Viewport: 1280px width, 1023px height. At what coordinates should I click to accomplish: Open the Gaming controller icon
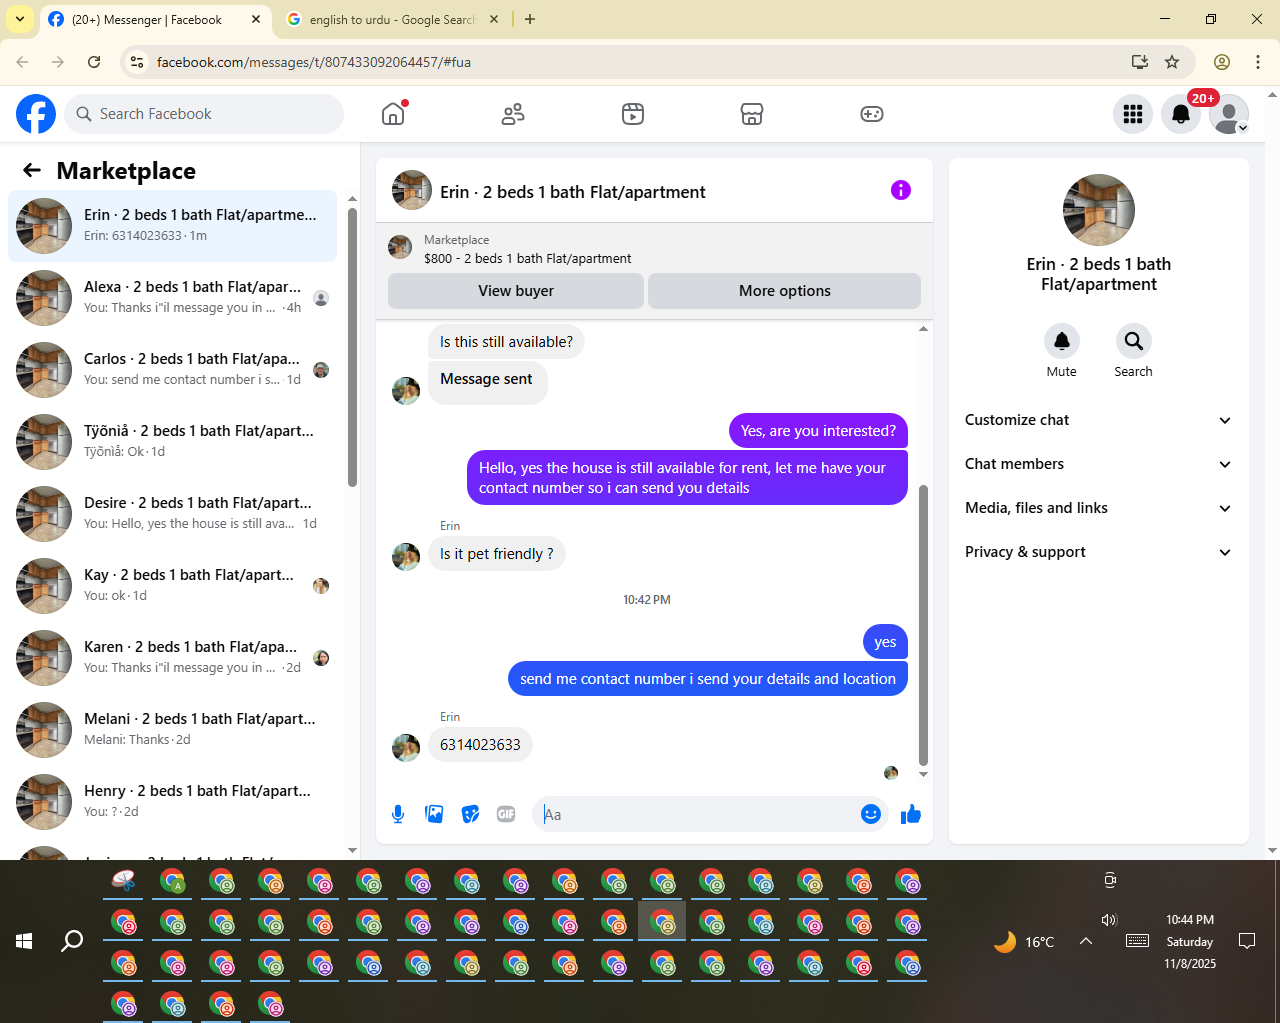tap(872, 114)
